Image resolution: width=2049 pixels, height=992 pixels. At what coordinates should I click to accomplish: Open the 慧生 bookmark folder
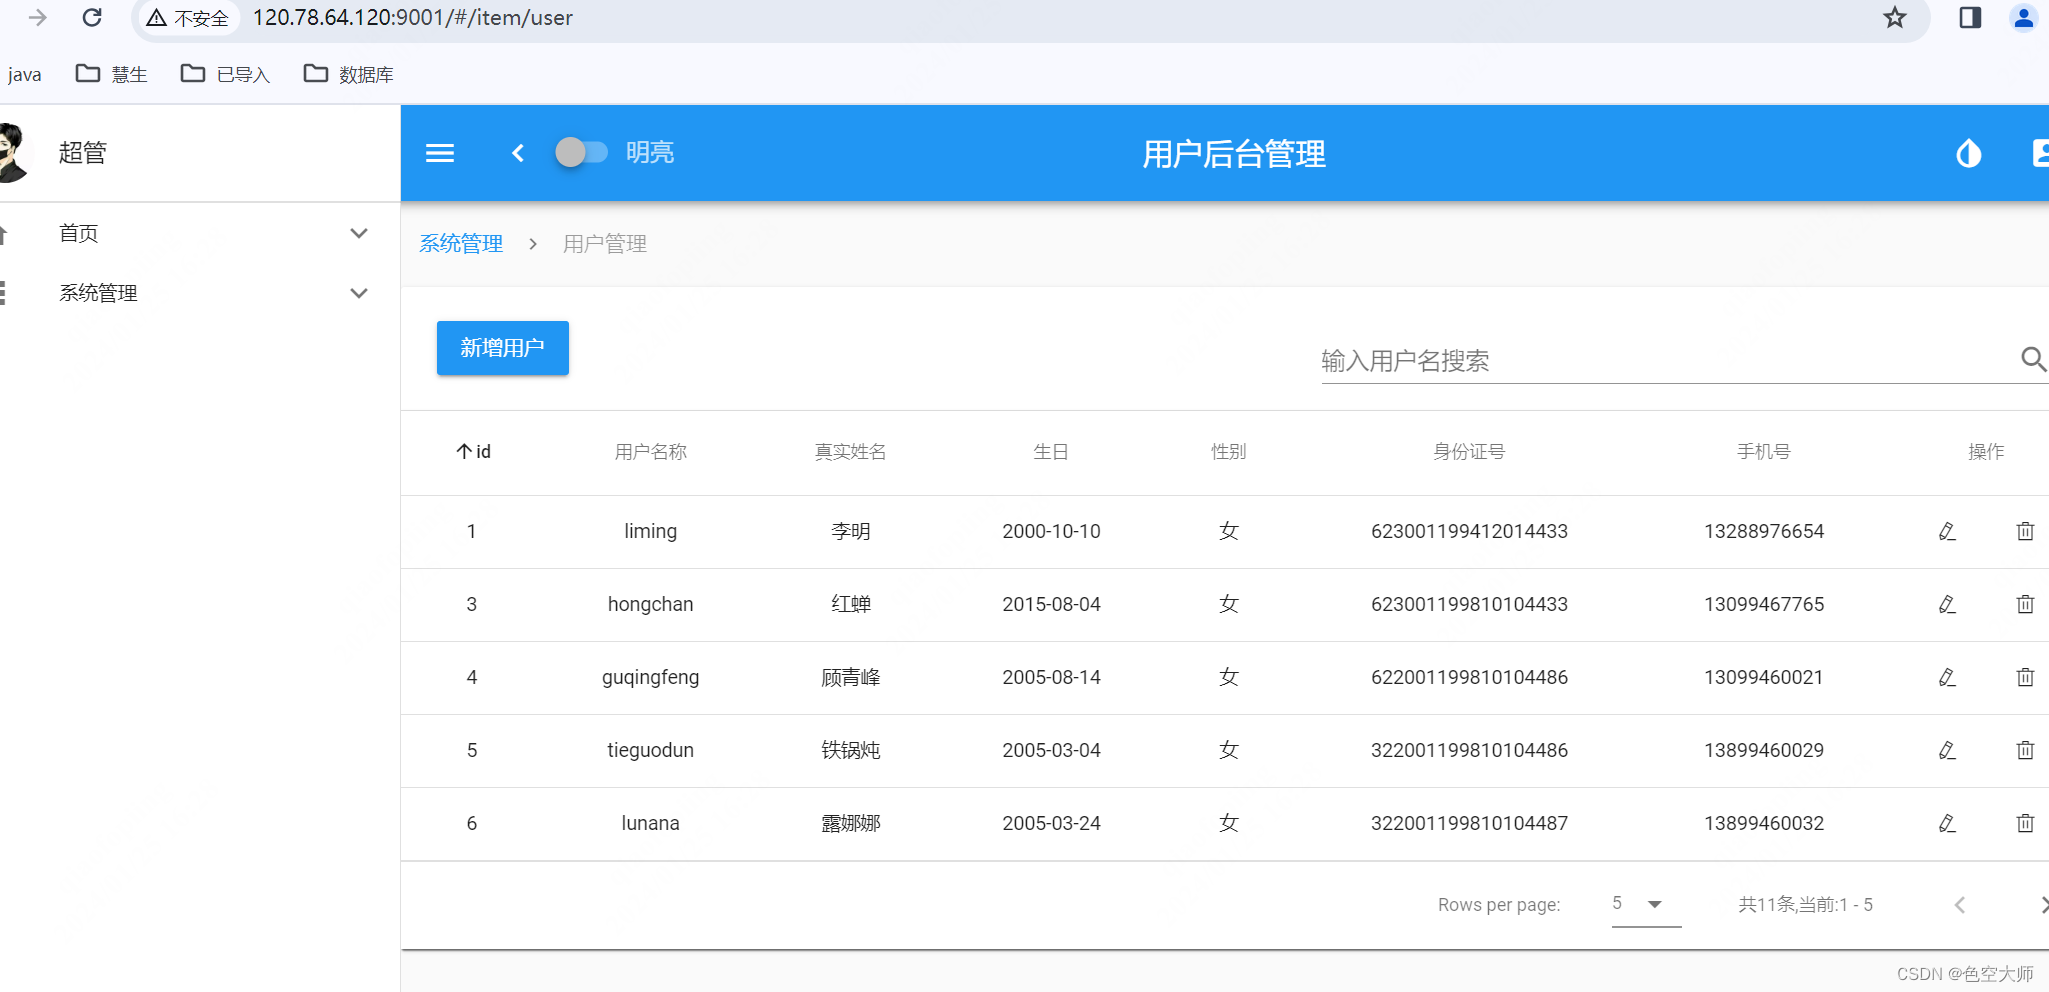(x=112, y=74)
